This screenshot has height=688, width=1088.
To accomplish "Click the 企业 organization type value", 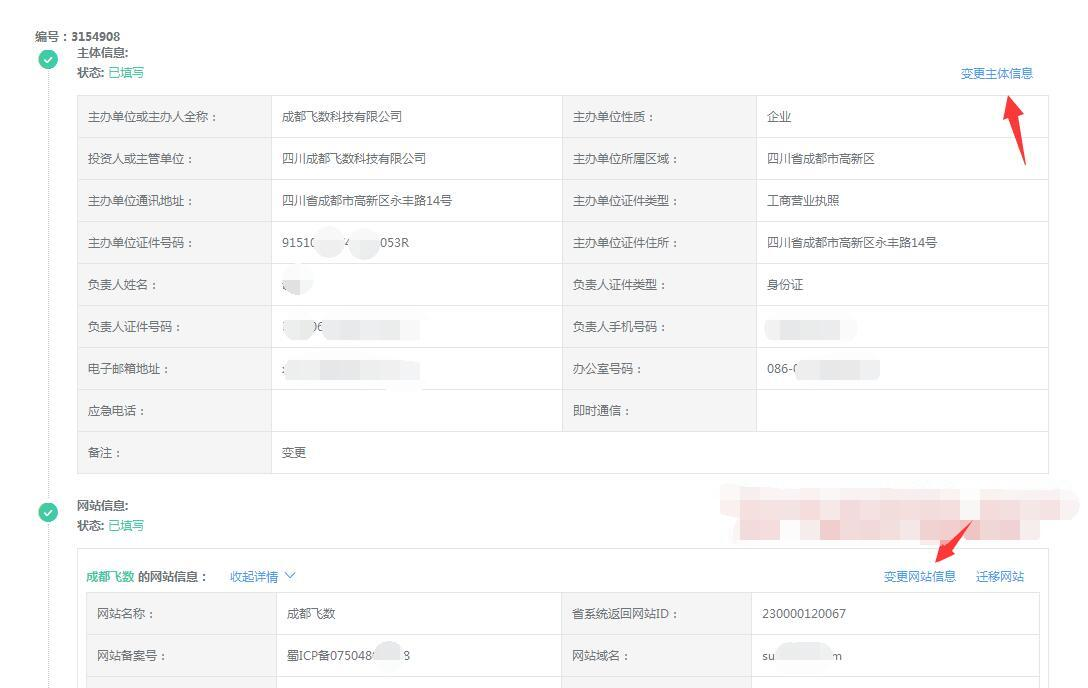I will [x=779, y=117].
